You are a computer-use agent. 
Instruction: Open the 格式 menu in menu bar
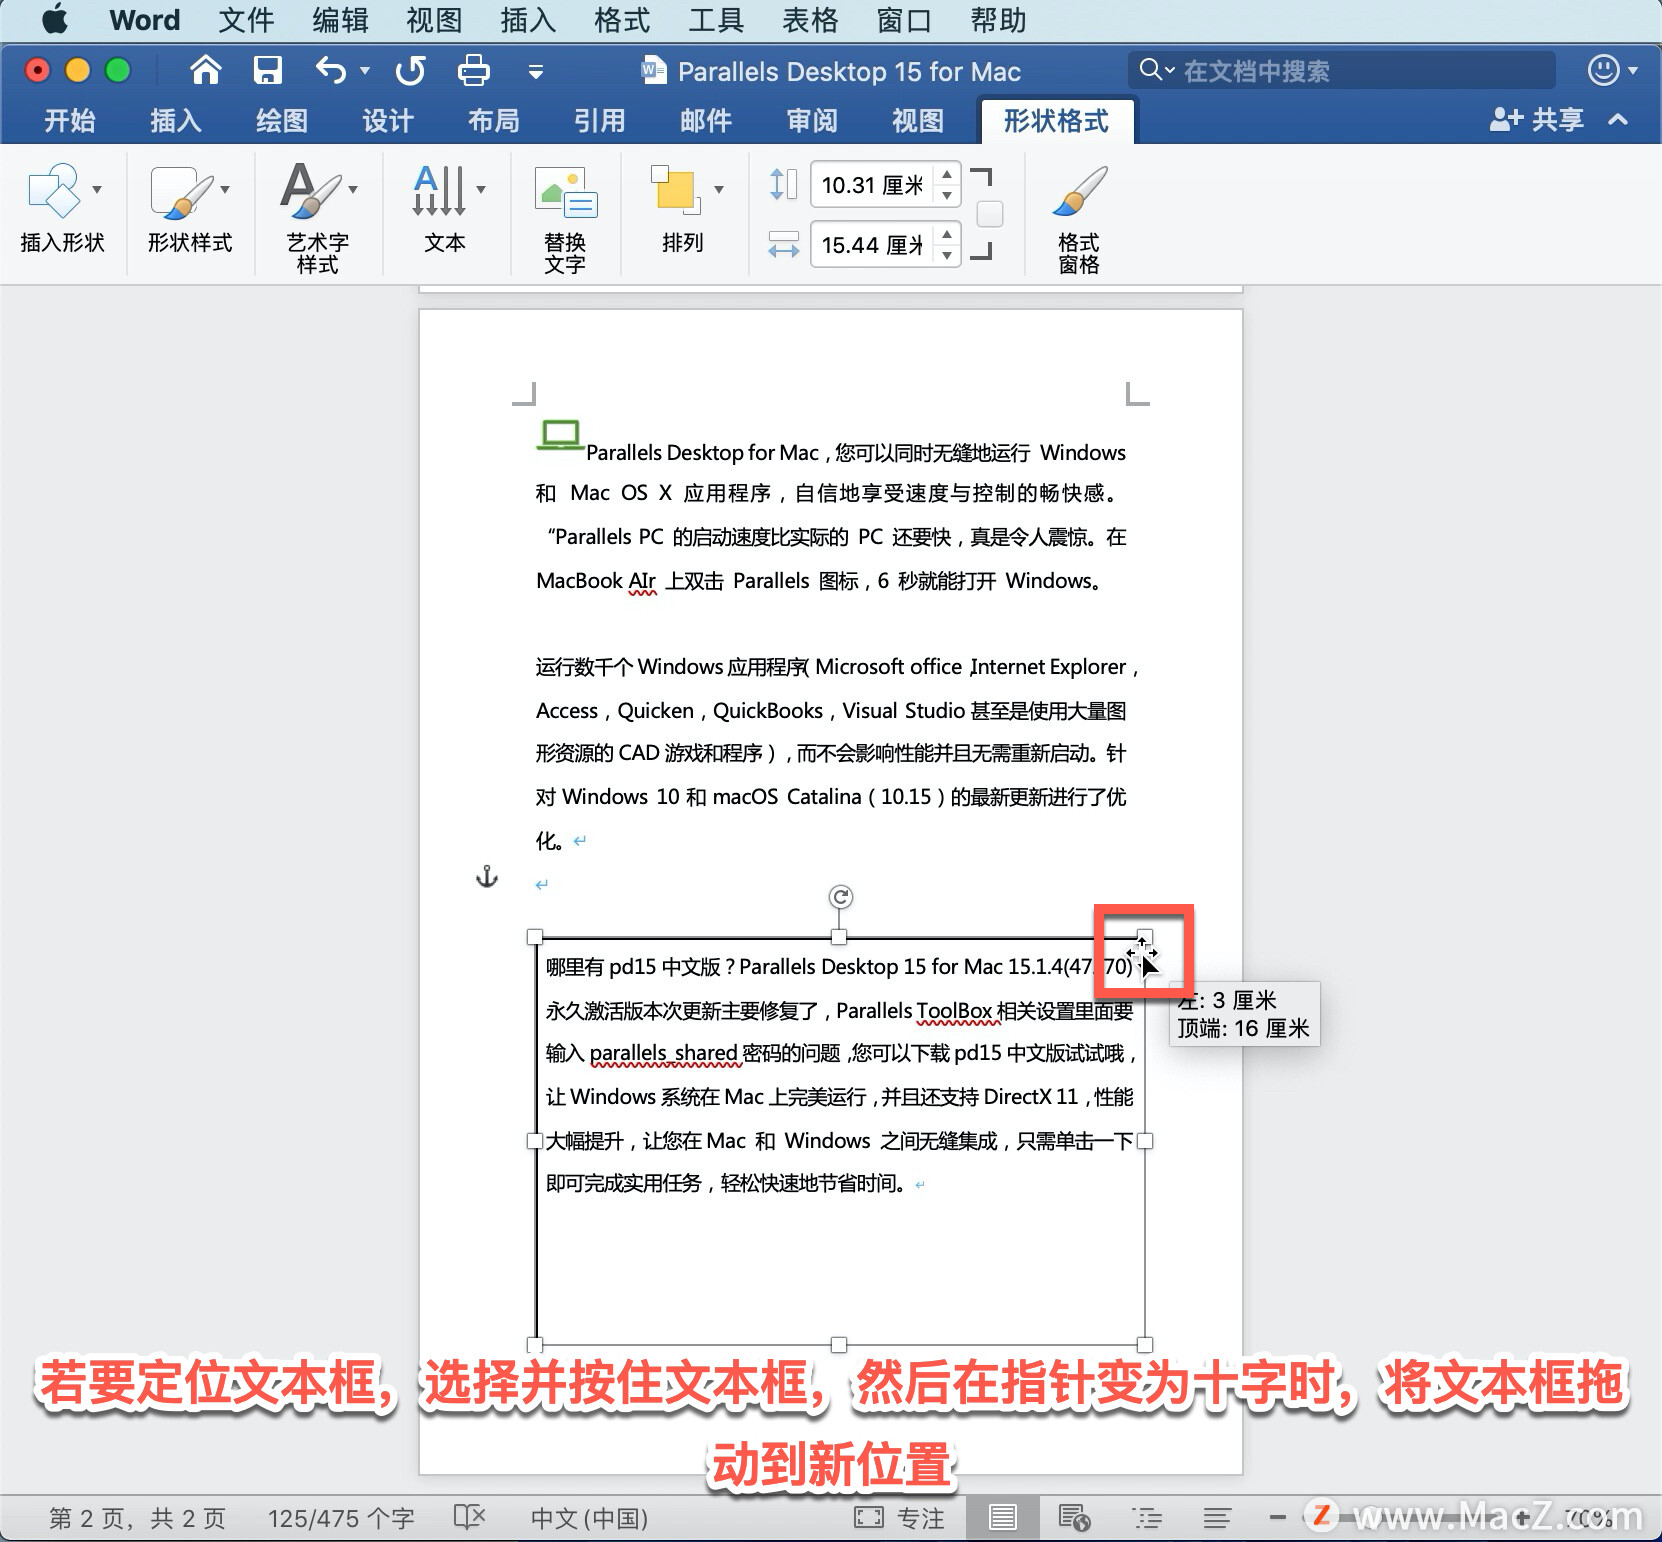pyautogui.click(x=622, y=20)
